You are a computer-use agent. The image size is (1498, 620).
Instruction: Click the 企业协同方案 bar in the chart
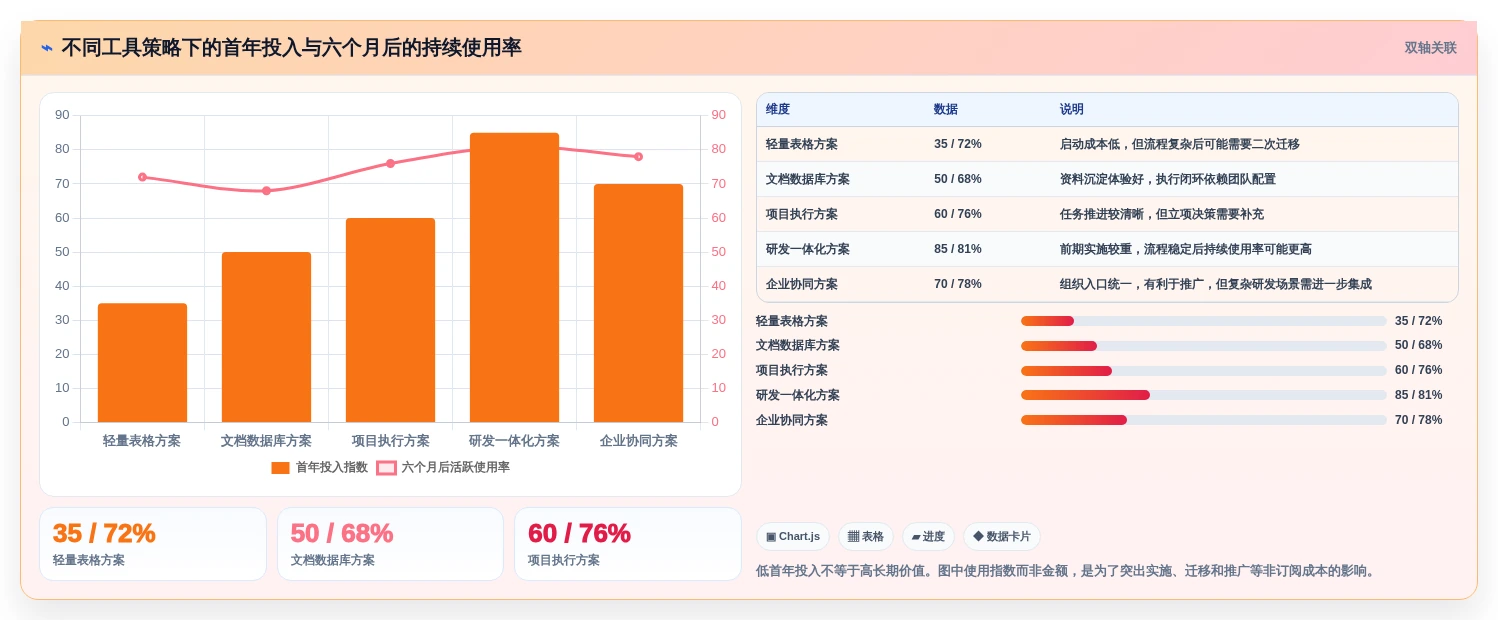(638, 303)
